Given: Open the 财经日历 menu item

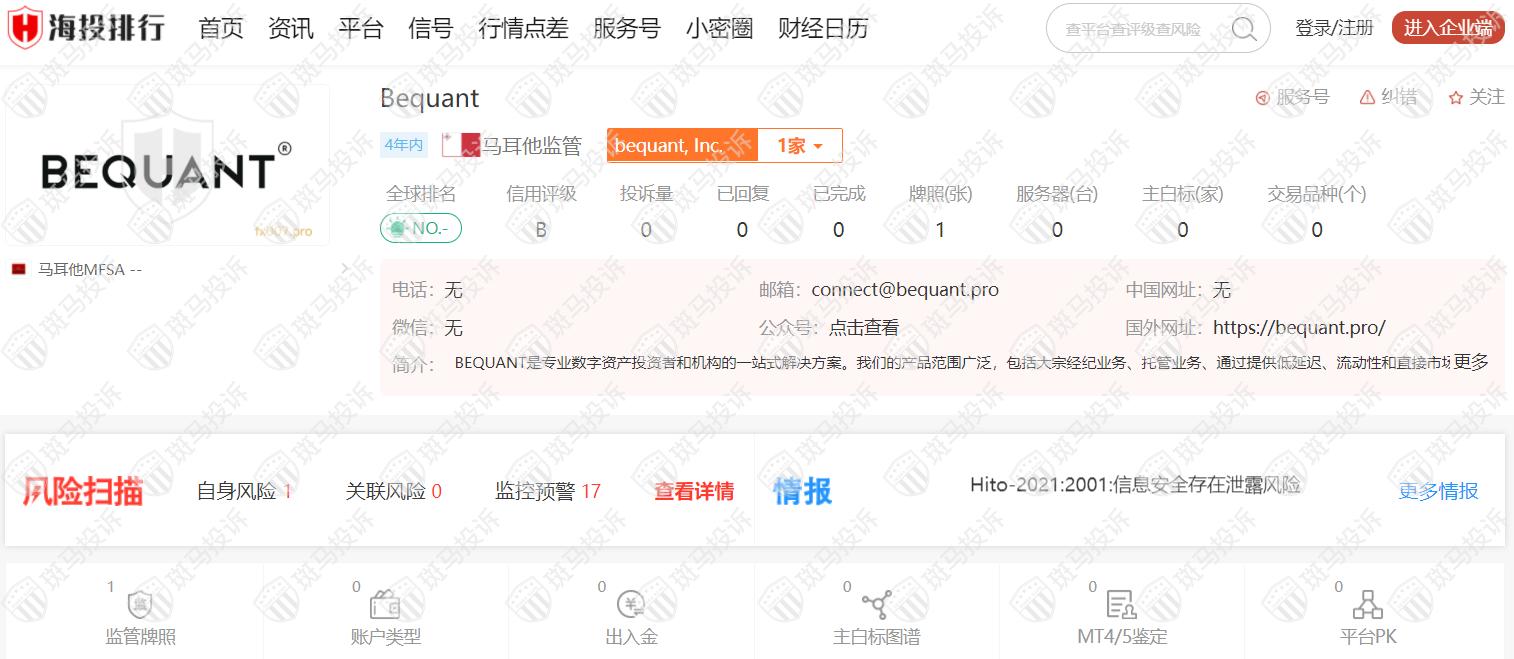Looking at the screenshot, I should coord(823,28).
